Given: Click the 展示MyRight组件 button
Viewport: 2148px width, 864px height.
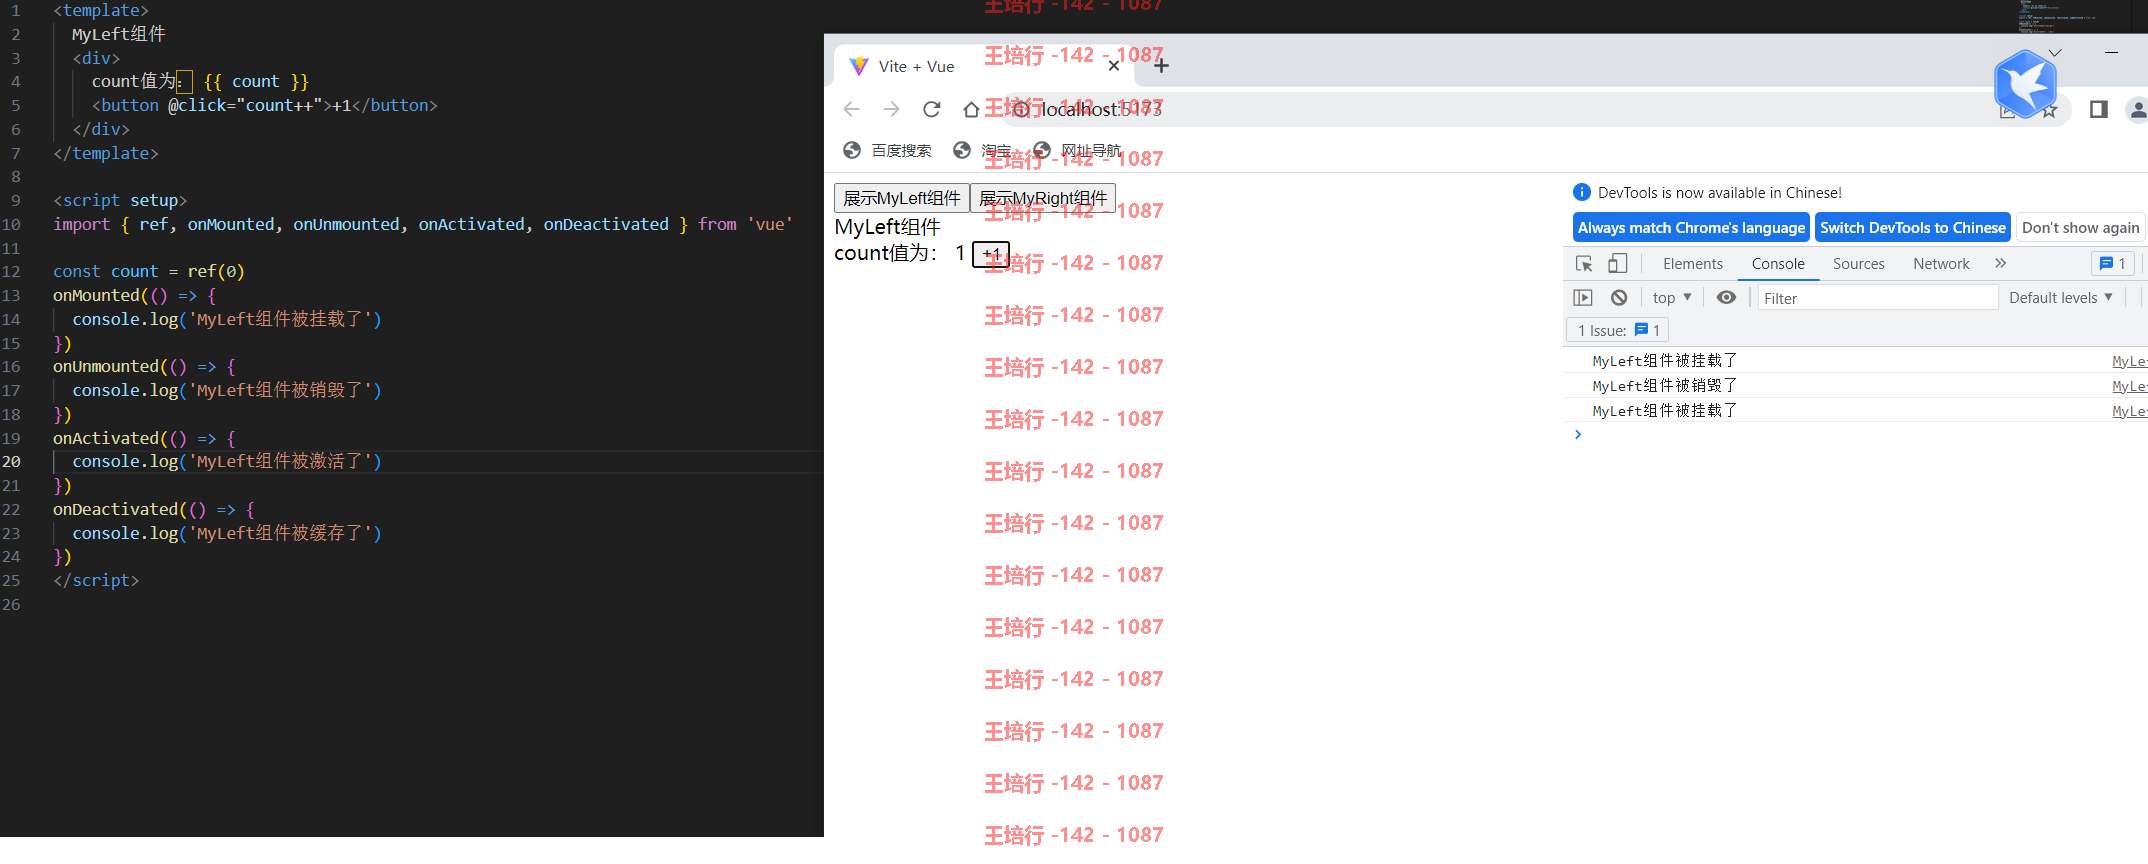Looking at the screenshot, I should pos(1043,198).
